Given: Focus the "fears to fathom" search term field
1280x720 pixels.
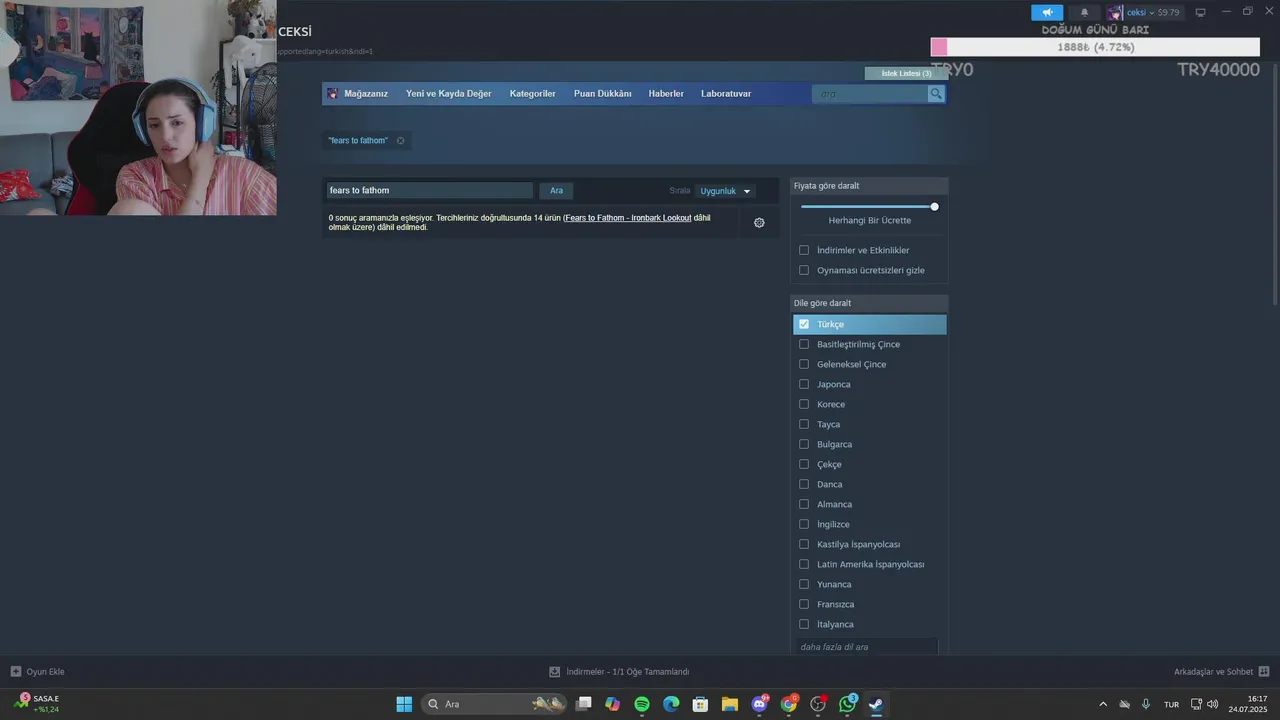Looking at the screenshot, I should (430, 191).
